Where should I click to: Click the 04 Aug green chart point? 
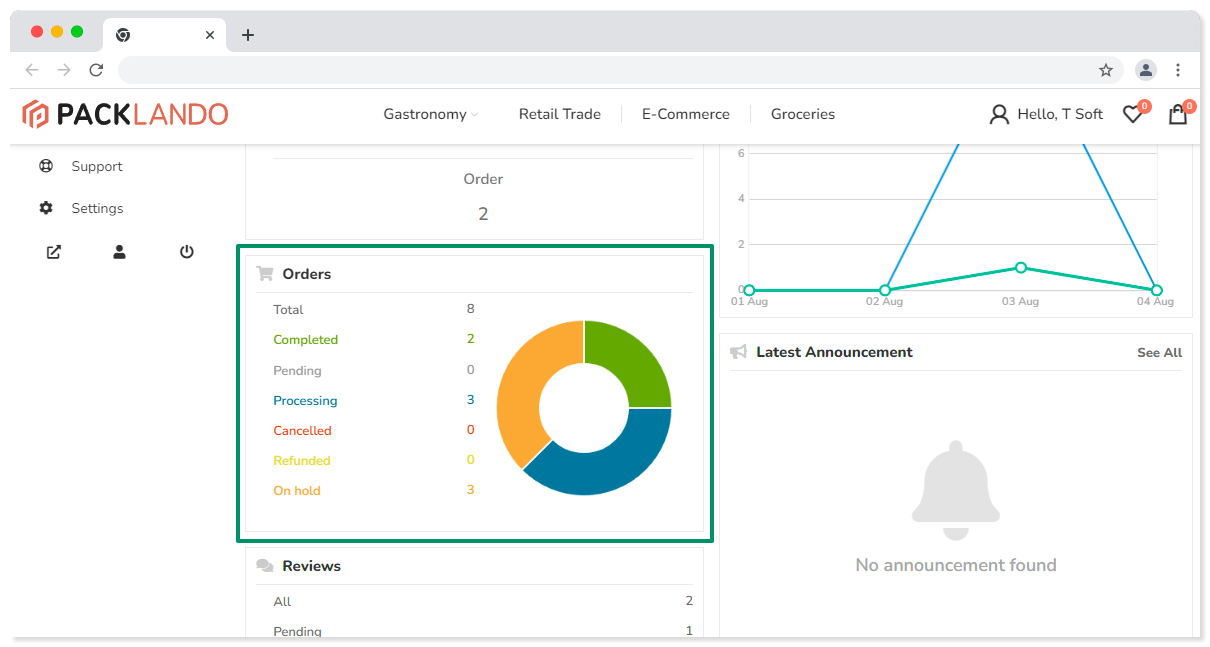point(1156,290)
